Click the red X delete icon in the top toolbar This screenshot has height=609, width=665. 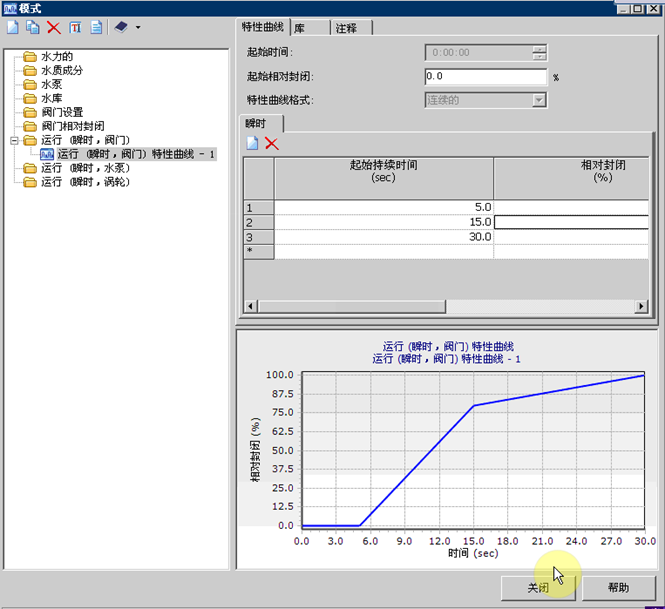pyautogui.click(x=53, y=28)
